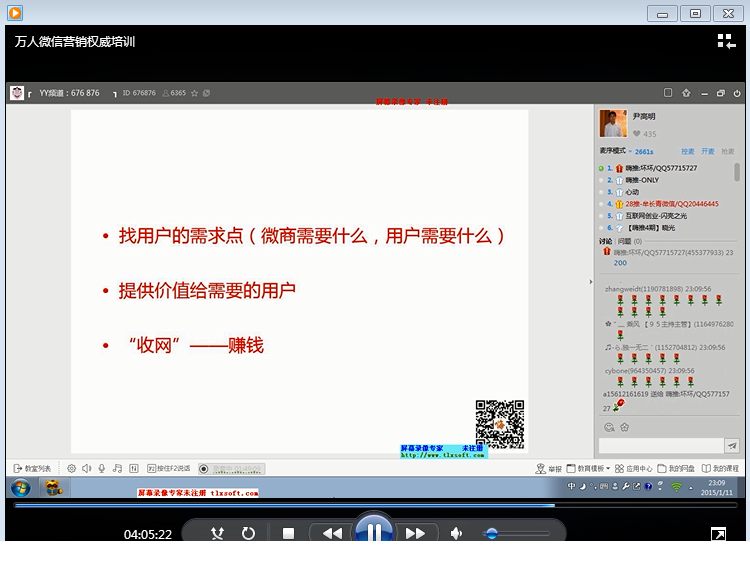Expand the 教育模板 dropdown
The image size is (750, 564).
click(x=588, y=468)
